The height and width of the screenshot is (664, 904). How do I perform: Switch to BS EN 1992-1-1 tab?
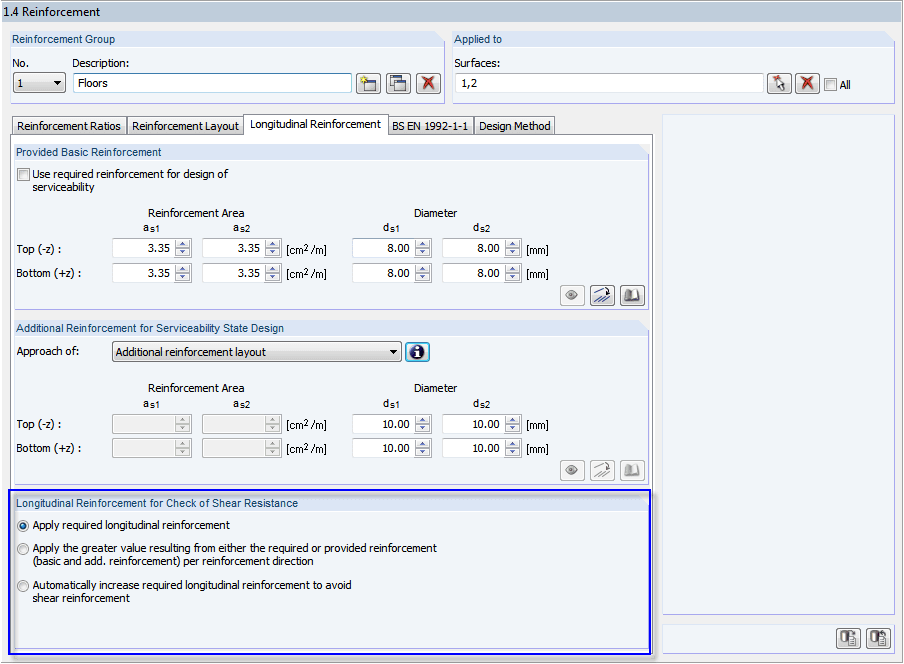click(x=430, y=126)
